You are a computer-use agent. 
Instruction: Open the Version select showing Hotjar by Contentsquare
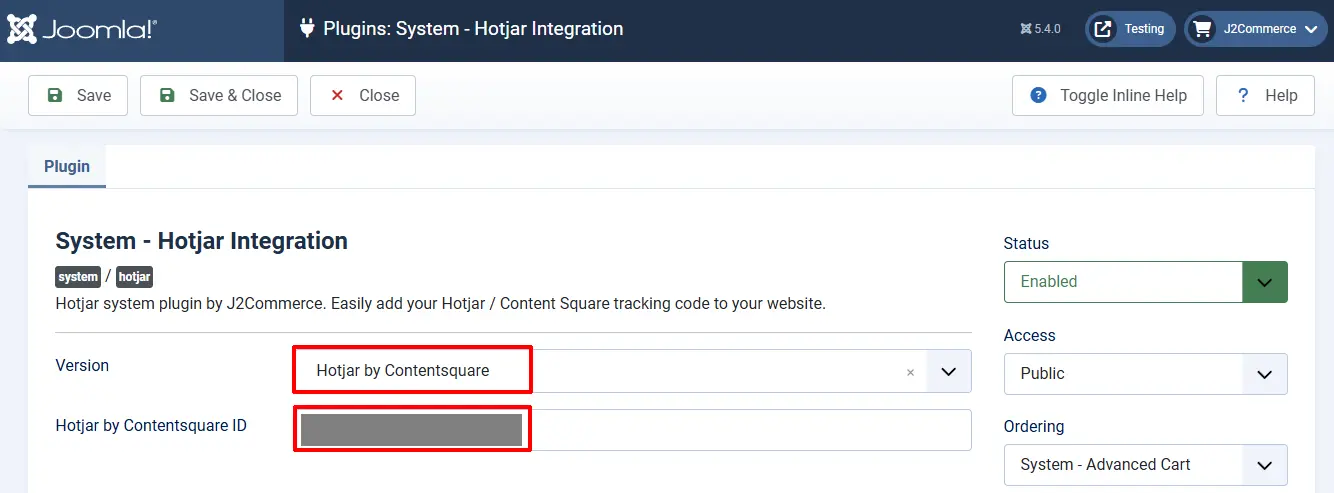[x=631, y=371]
